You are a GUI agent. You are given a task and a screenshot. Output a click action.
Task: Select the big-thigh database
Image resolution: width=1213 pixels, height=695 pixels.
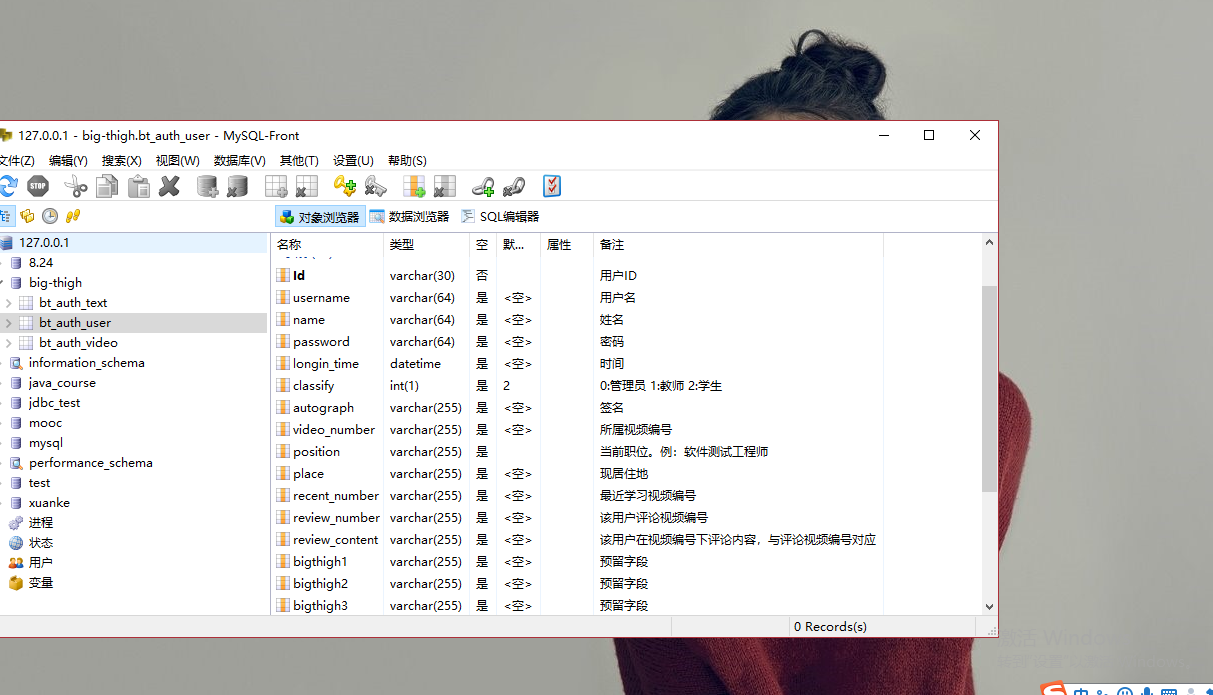coord(55,283)
